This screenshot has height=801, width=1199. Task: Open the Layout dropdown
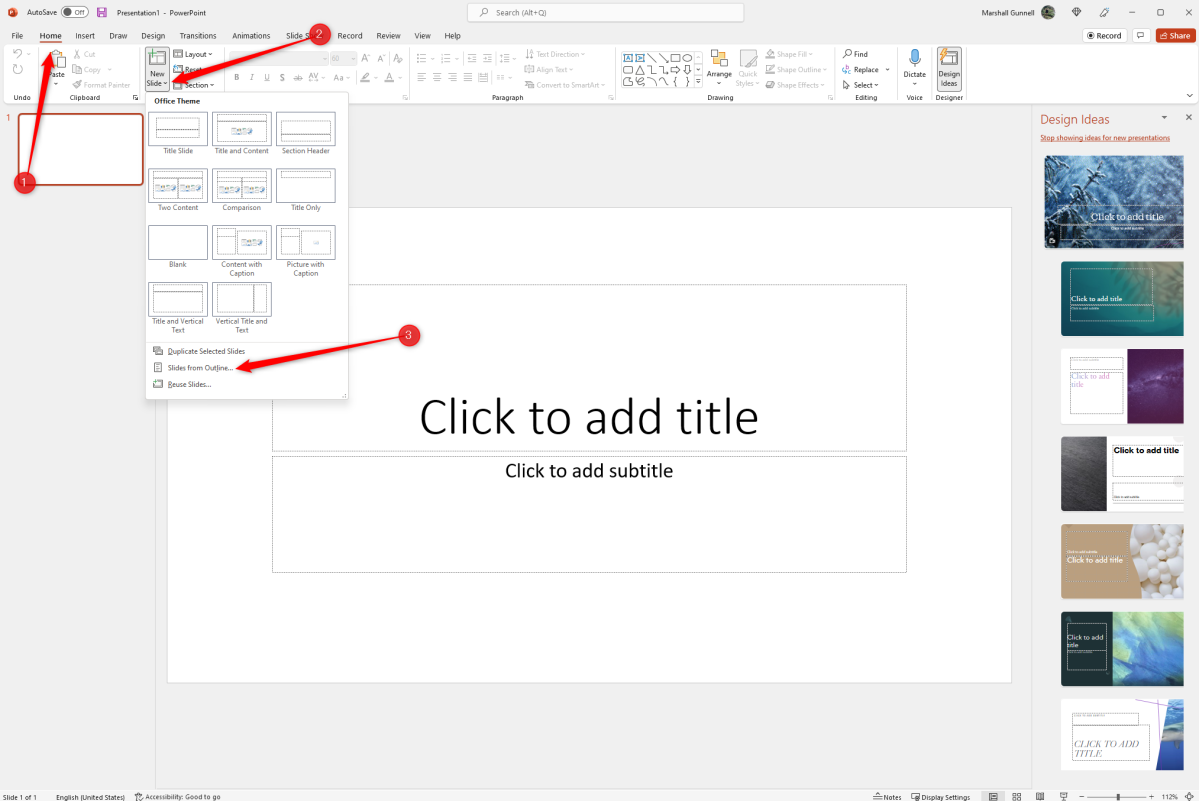pos(194,54)
